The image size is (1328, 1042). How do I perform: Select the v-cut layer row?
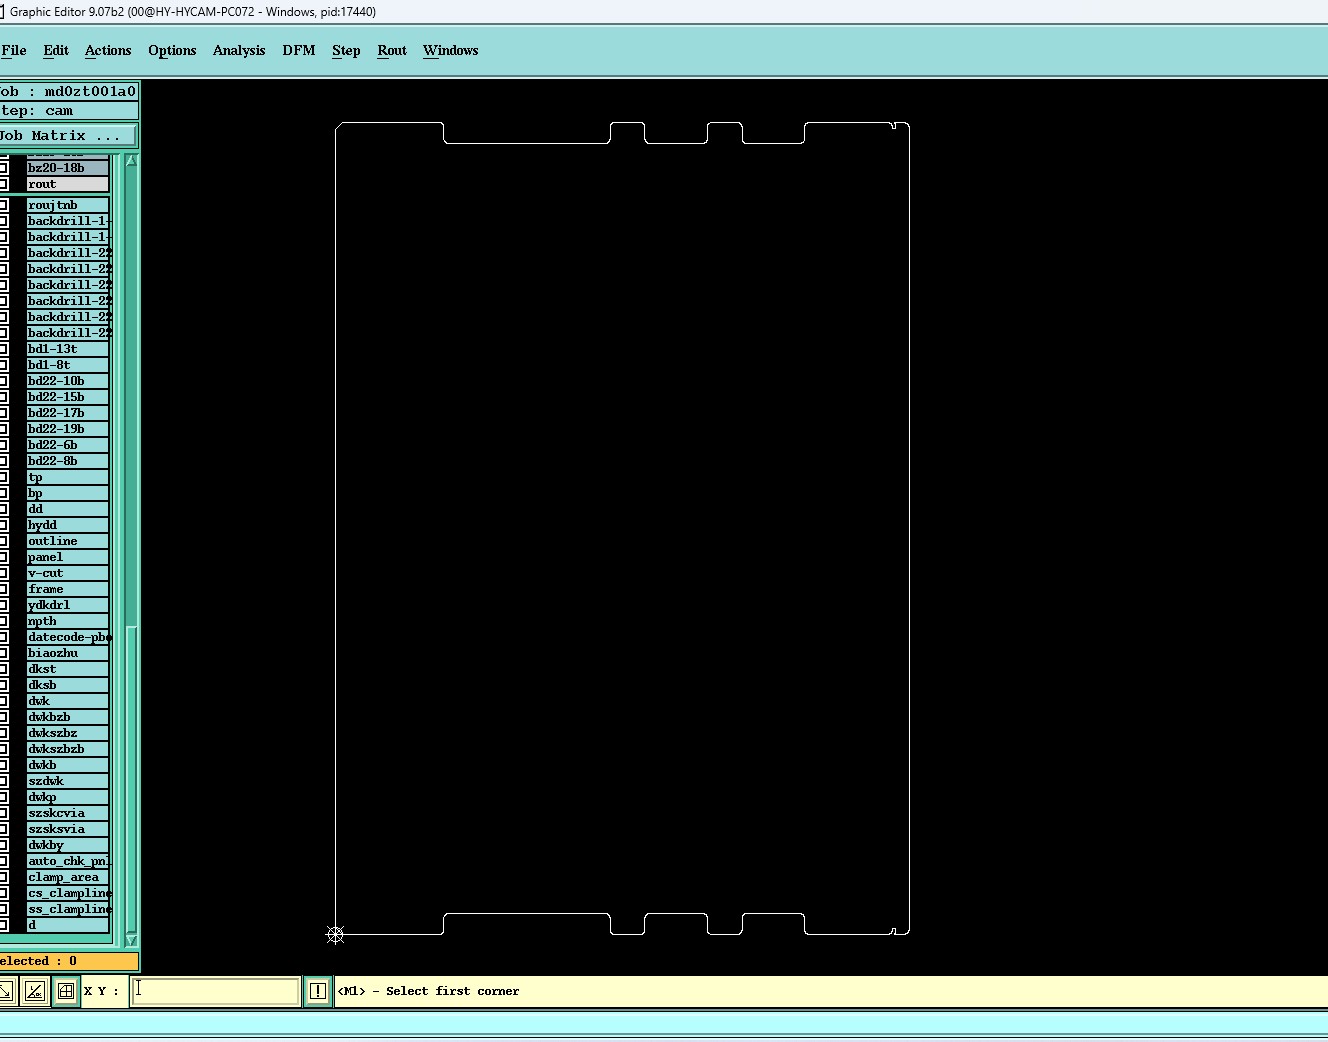[68, 573]
